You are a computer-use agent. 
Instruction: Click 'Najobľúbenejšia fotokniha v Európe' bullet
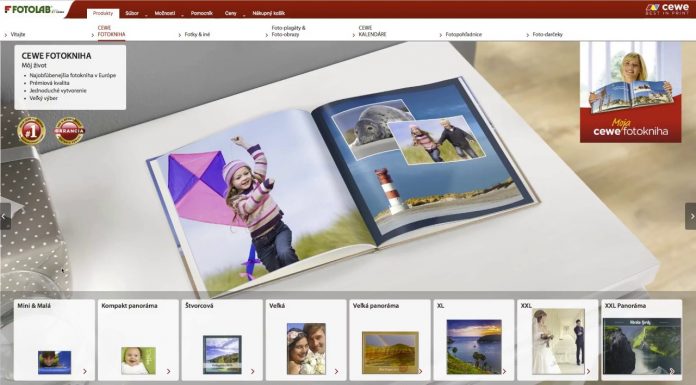click(73, 75)
